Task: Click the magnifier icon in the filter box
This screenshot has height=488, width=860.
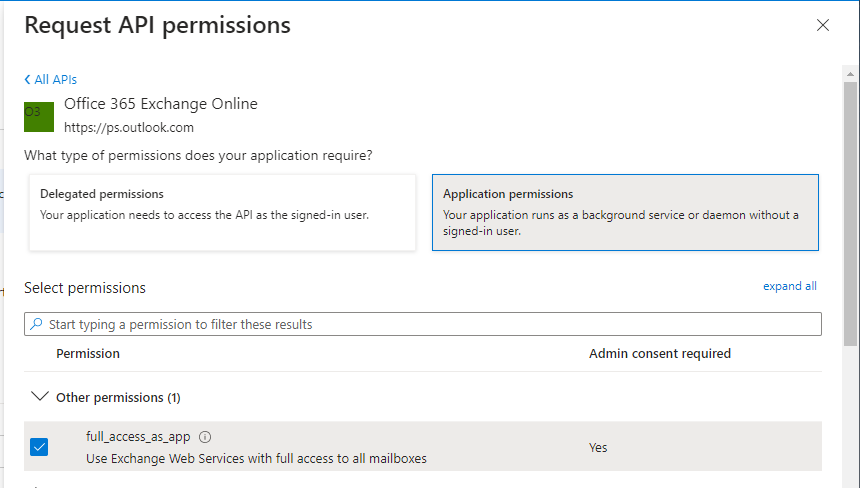Action: coord(36,324)
